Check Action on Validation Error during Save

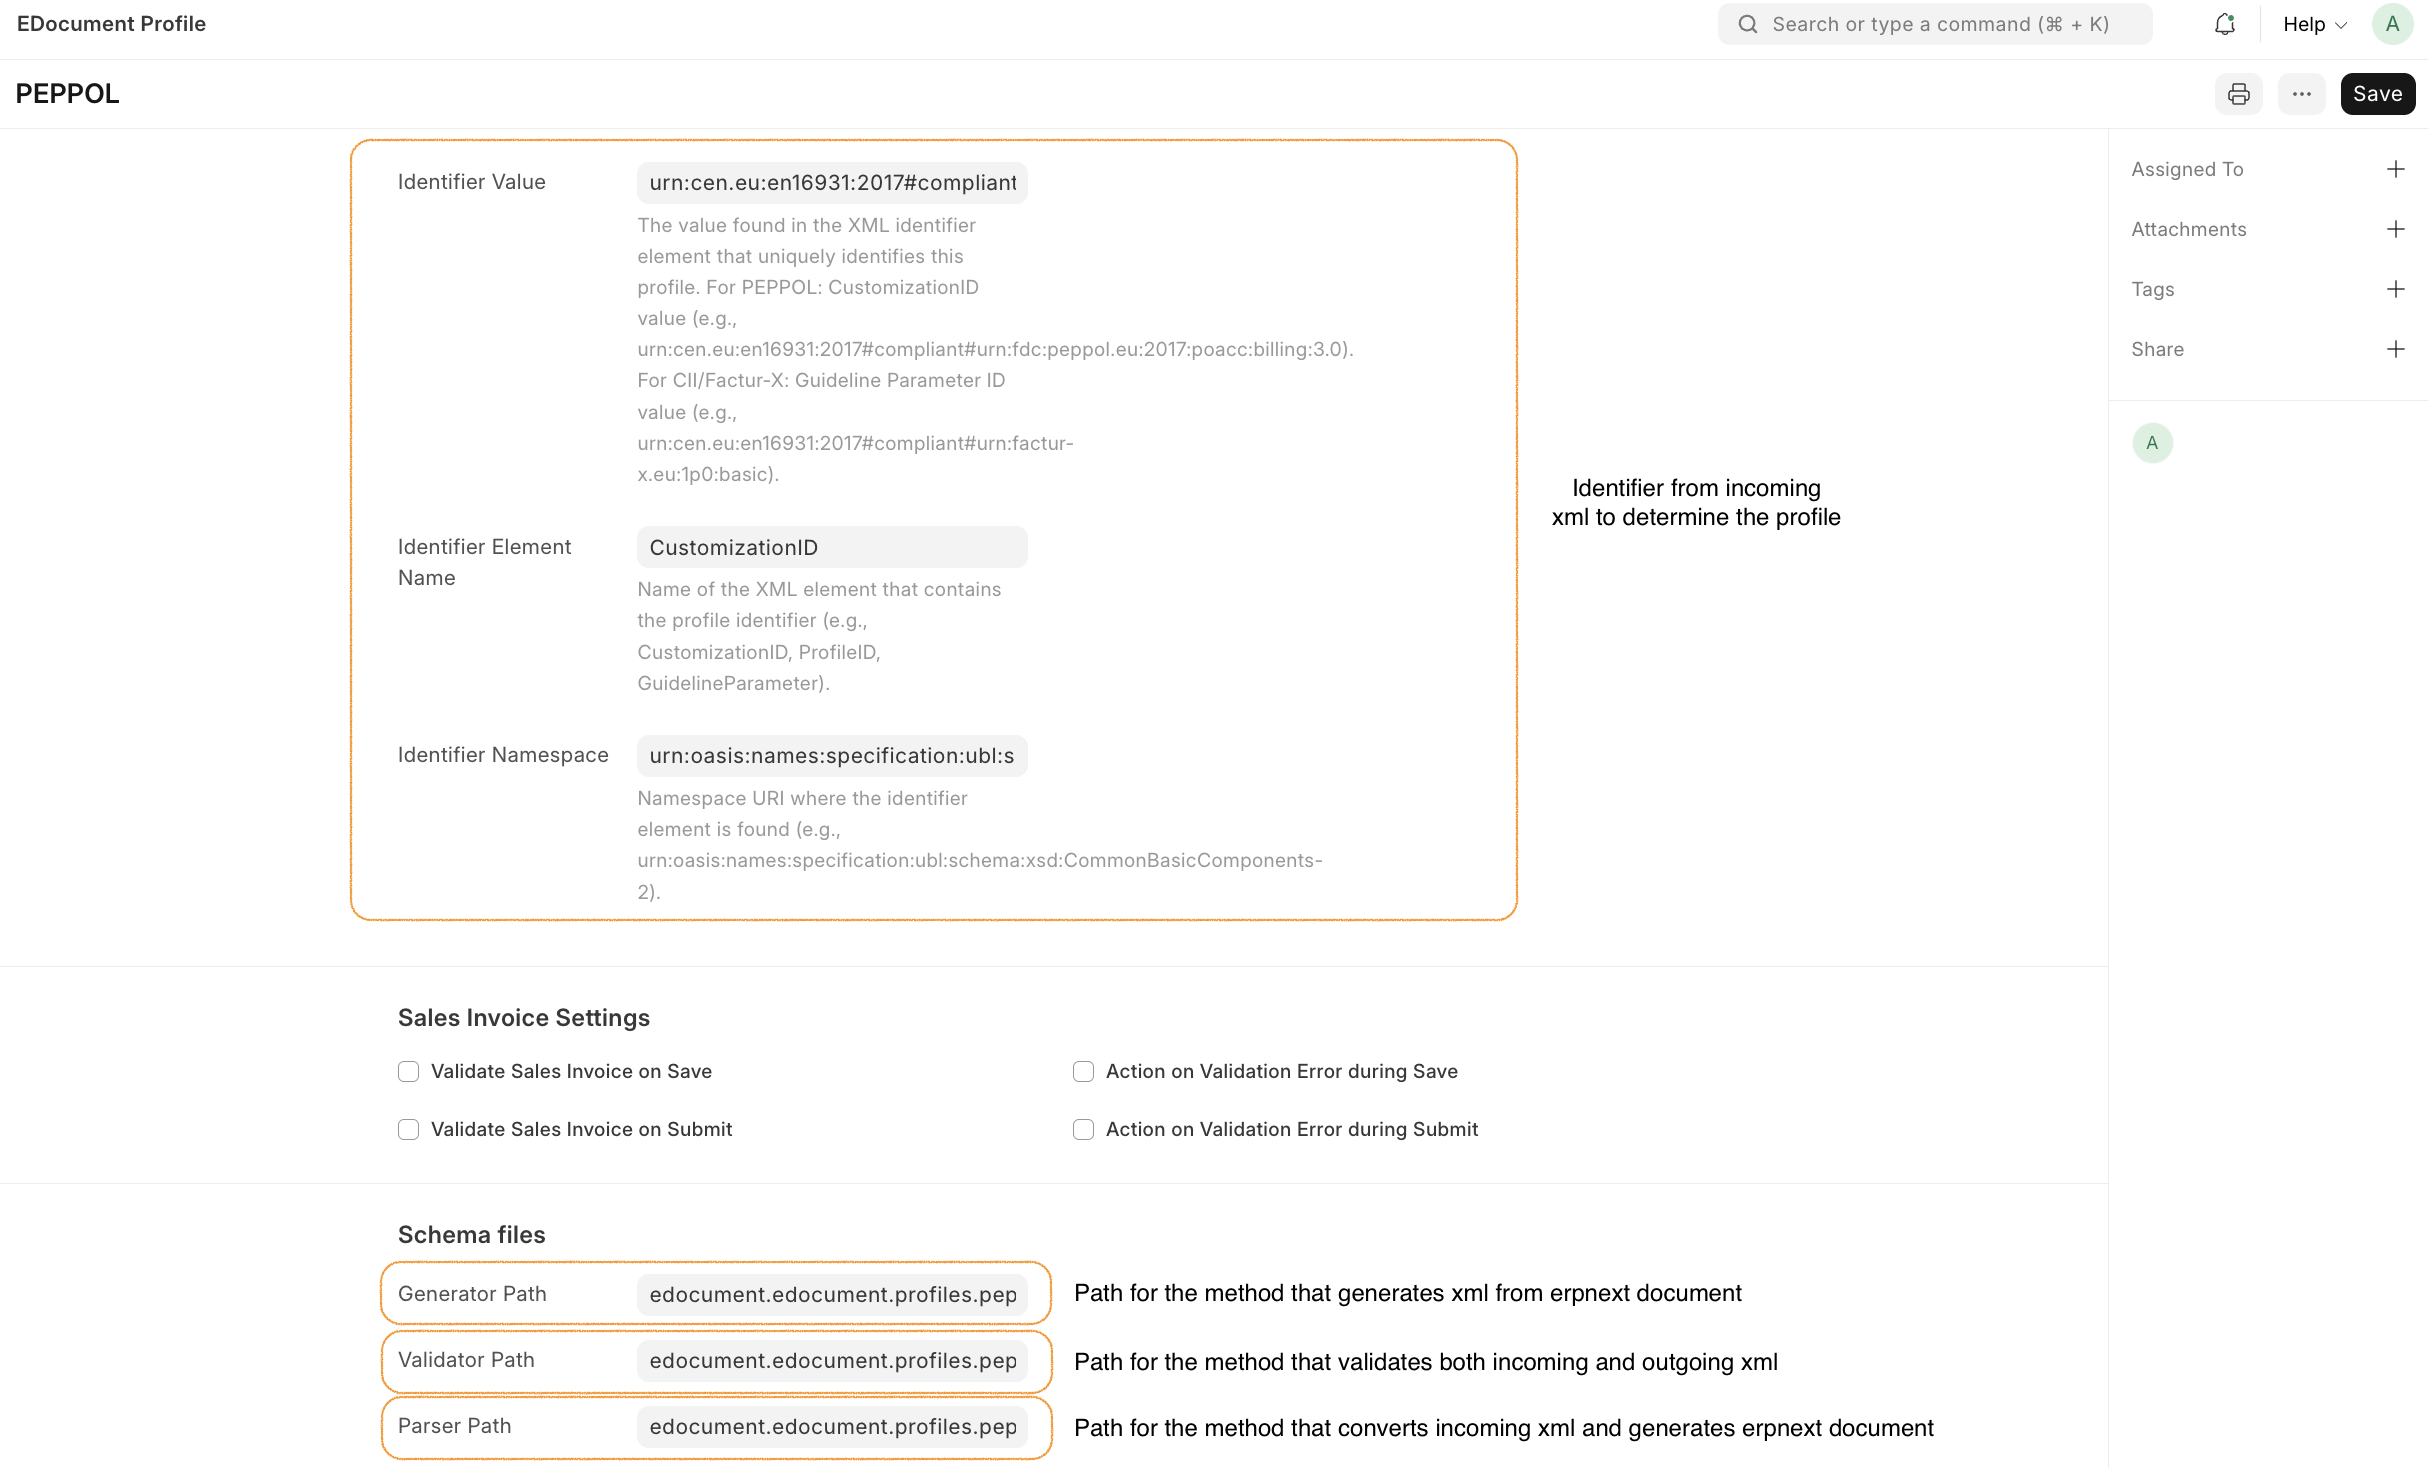(1083, 1071)
